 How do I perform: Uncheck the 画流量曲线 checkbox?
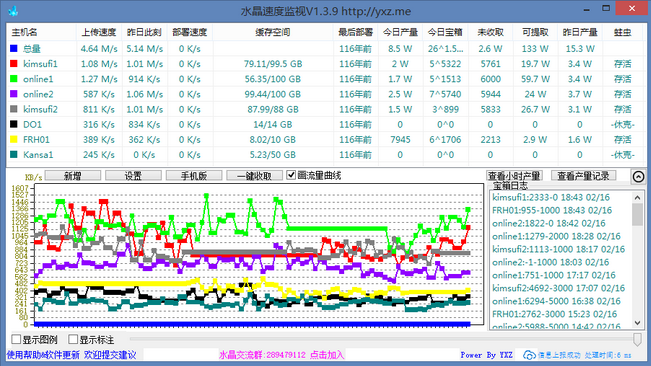click(x=291, y=175)
